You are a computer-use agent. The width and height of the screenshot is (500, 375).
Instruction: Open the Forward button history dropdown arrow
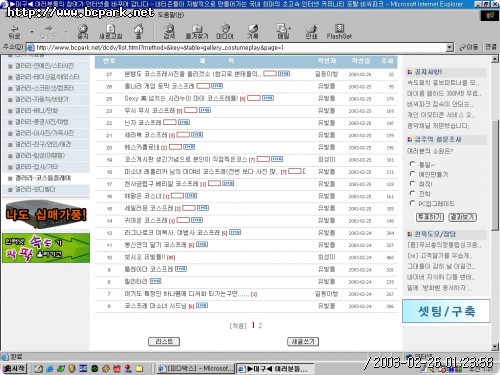(x=66, y=32)
